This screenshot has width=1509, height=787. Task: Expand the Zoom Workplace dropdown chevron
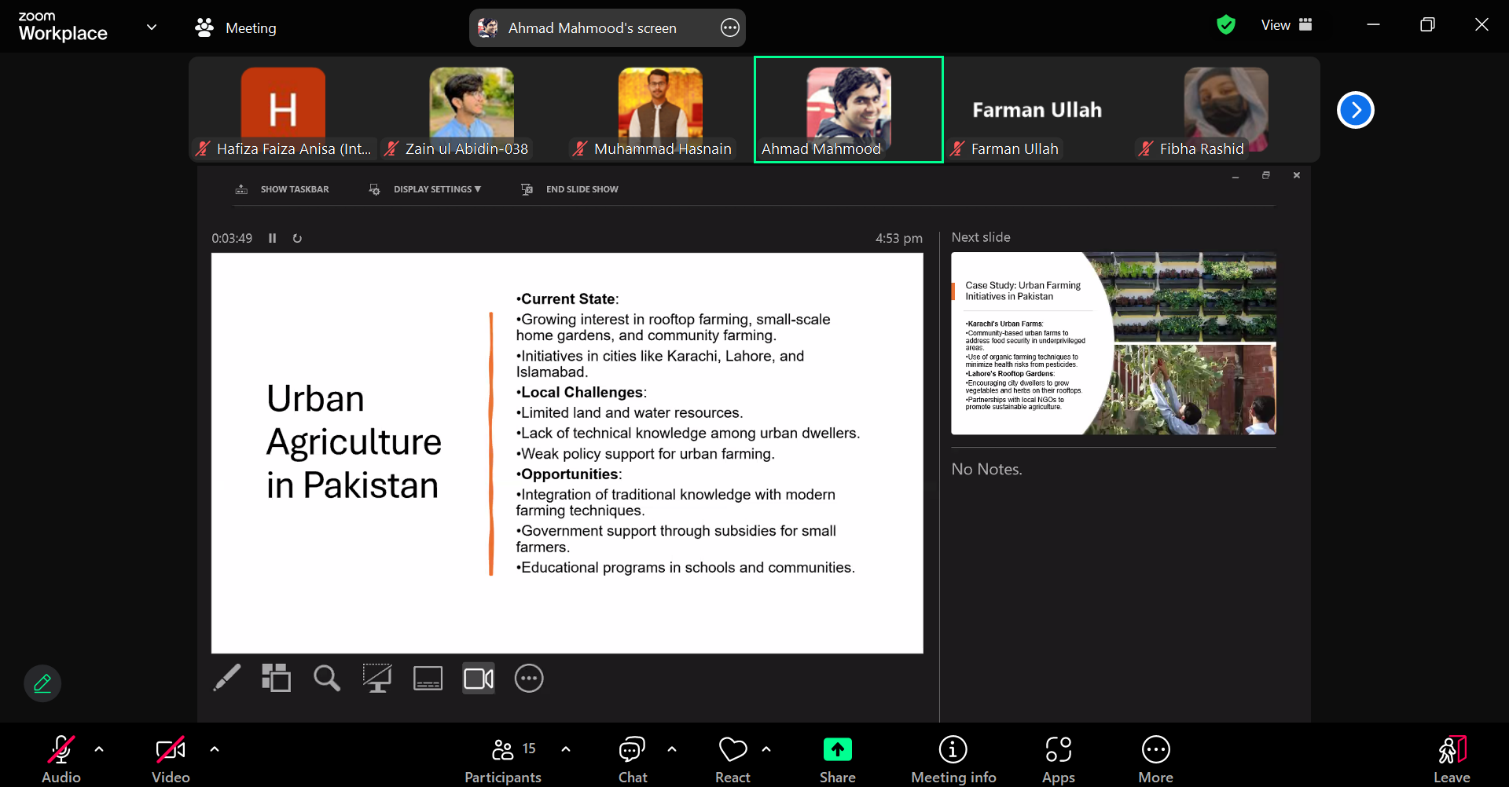point(152,27)
